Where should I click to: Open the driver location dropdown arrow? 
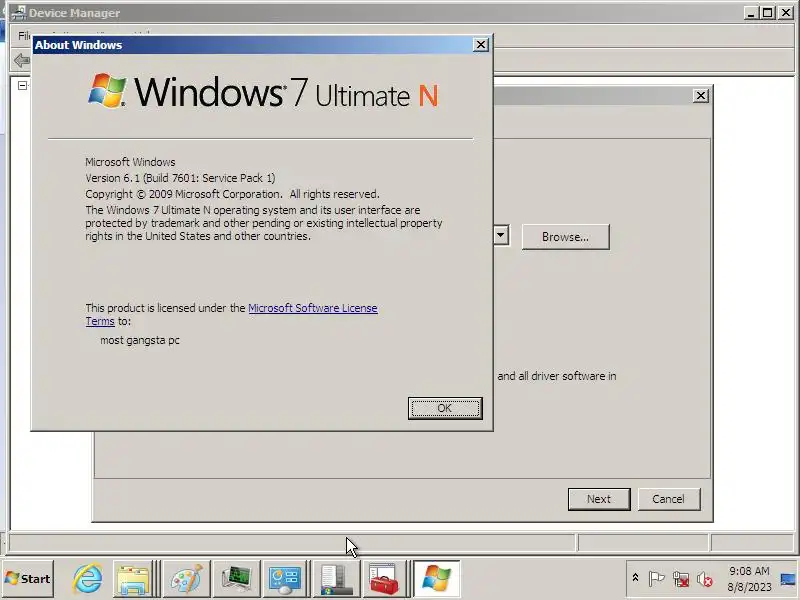coord(501,235)
